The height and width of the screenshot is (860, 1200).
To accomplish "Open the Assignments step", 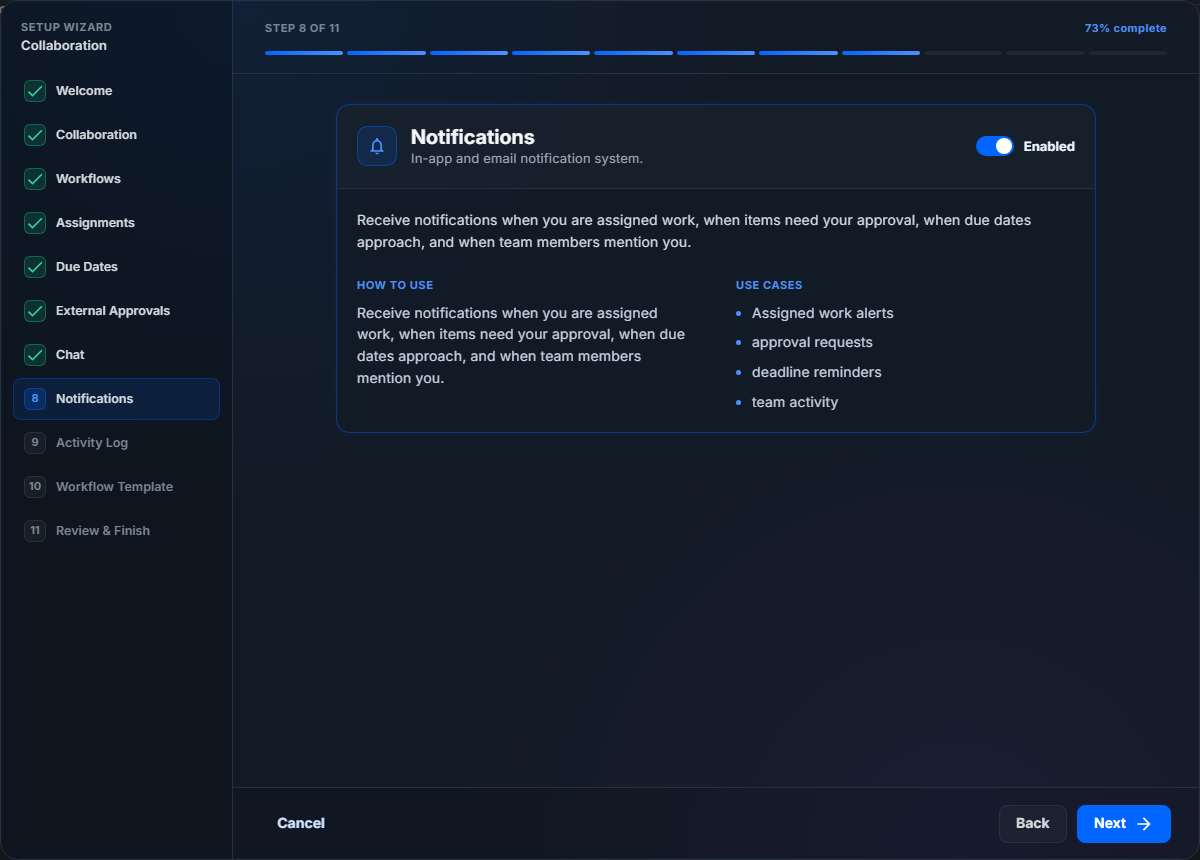I will click(116, 223).
